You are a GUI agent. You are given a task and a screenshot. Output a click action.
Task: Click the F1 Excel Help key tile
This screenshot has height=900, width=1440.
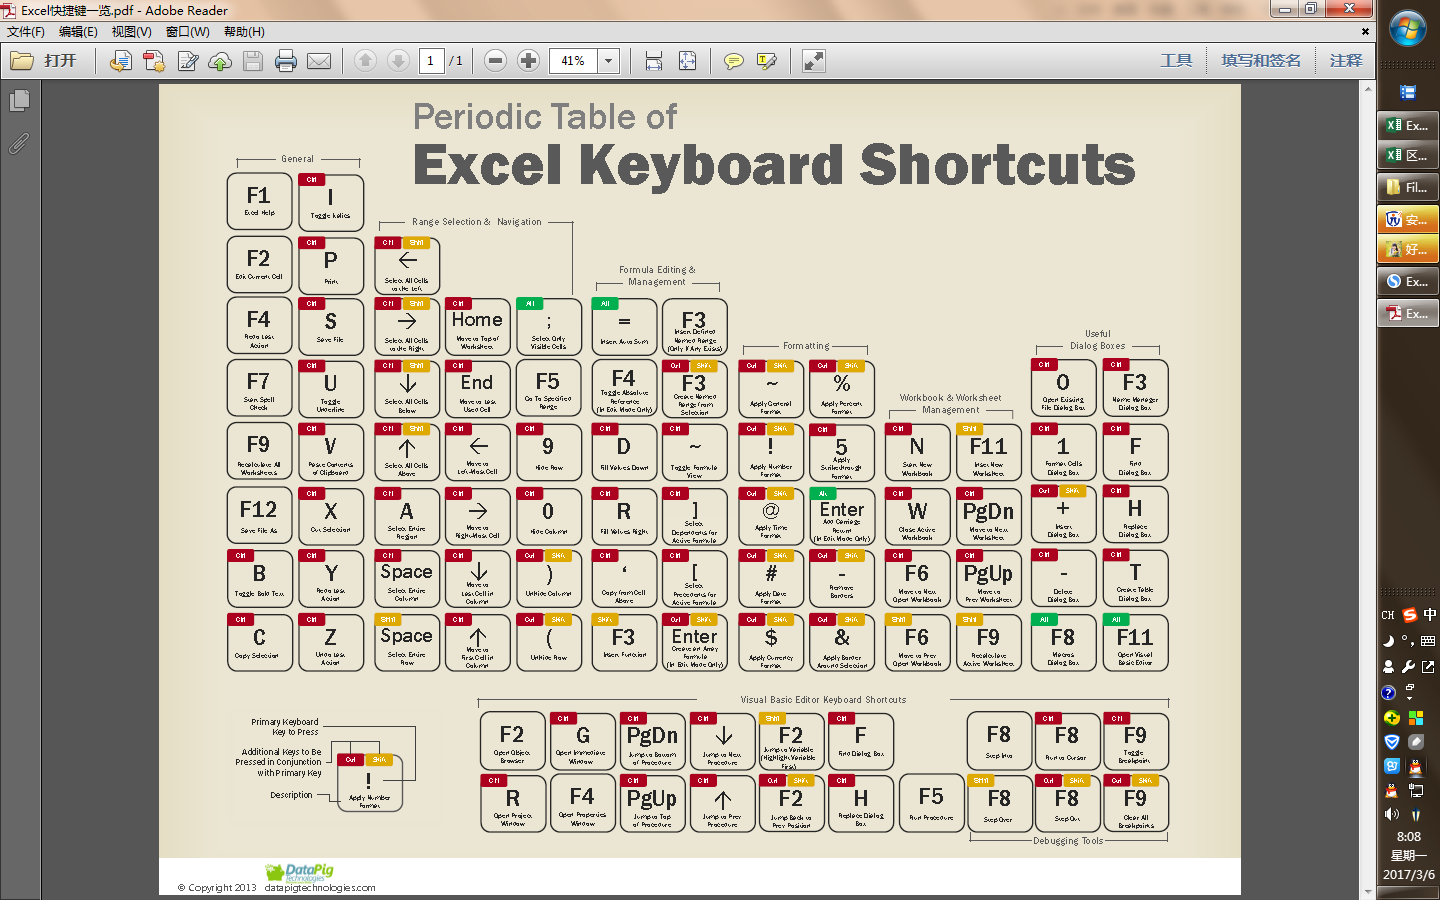point(259,201)
